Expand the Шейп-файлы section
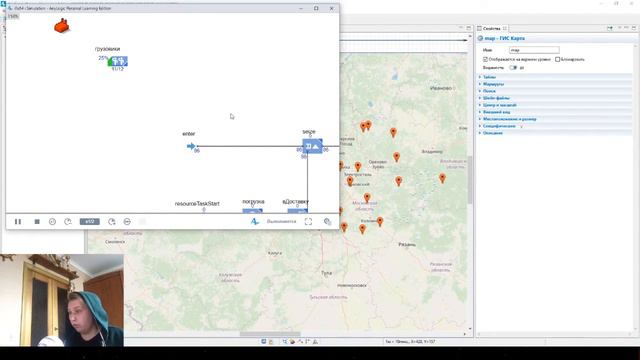This screenshot has height=360, width=640. pos(555,98)
